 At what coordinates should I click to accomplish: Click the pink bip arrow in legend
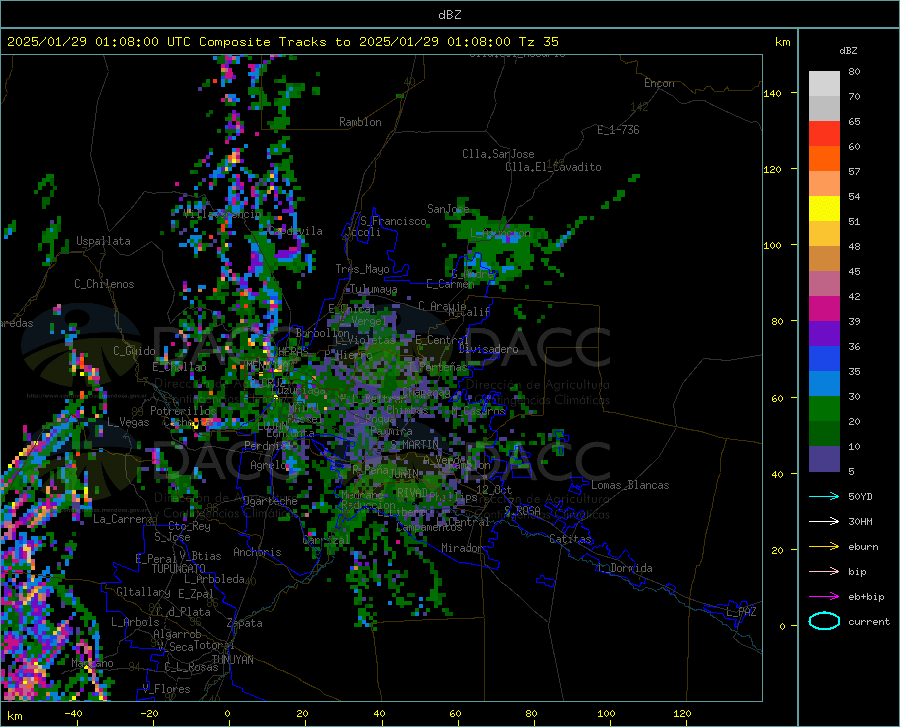click(x=824, y=572)
